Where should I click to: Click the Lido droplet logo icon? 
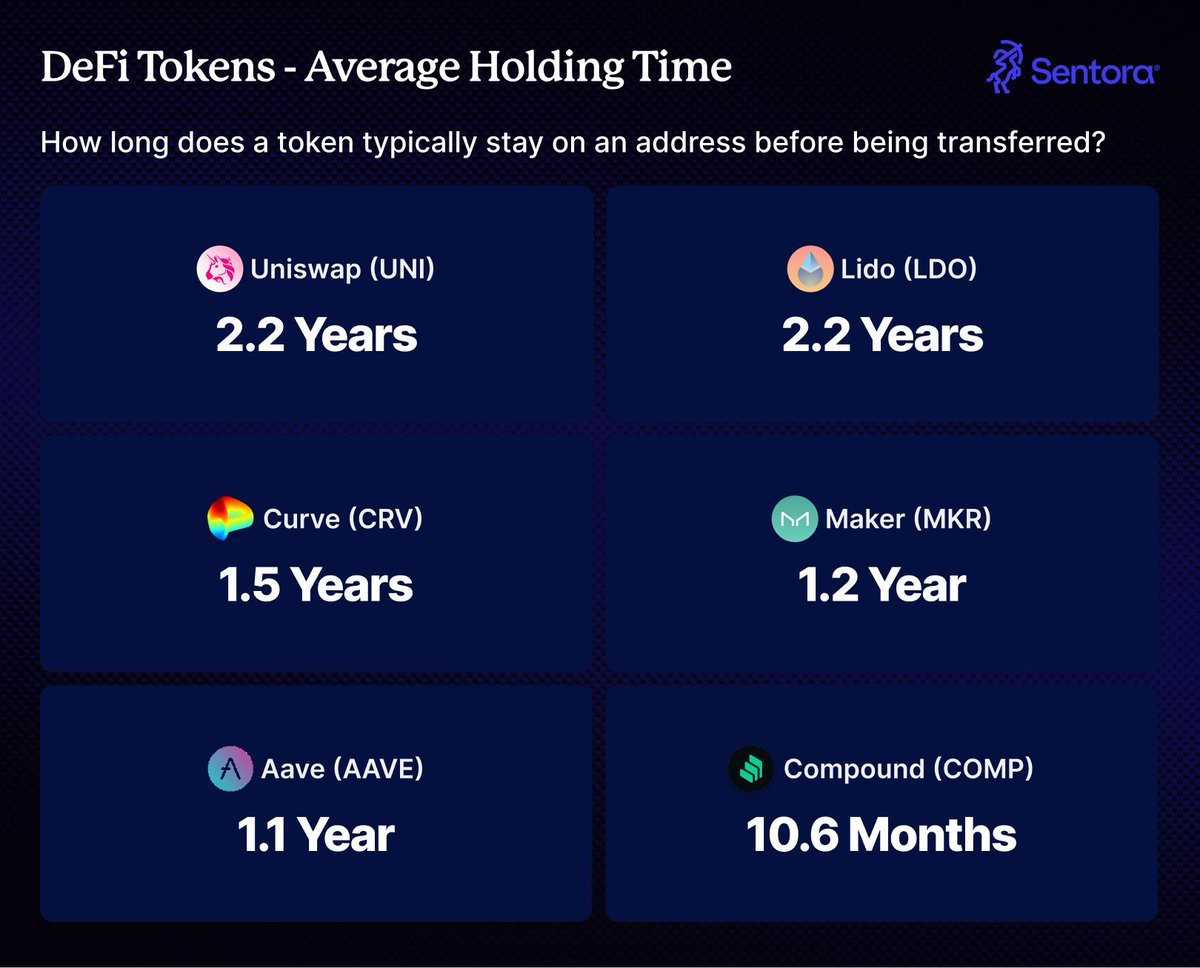[x=810, y=269]
